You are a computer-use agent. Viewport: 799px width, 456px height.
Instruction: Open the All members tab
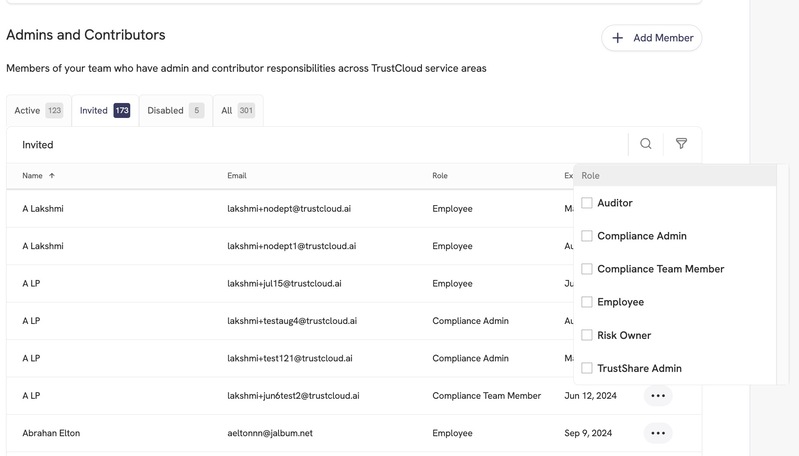tap(238, 111)
